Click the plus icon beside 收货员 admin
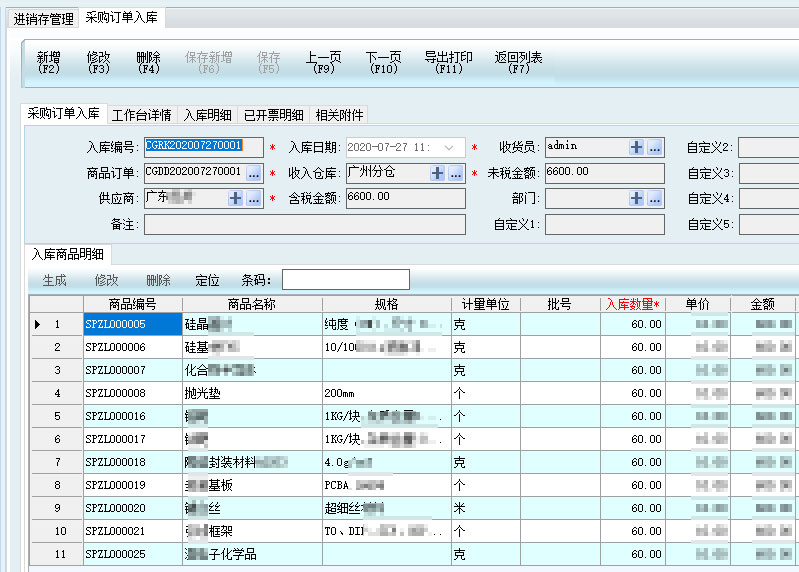Screen dimensions: 799x572 [636, 147]
